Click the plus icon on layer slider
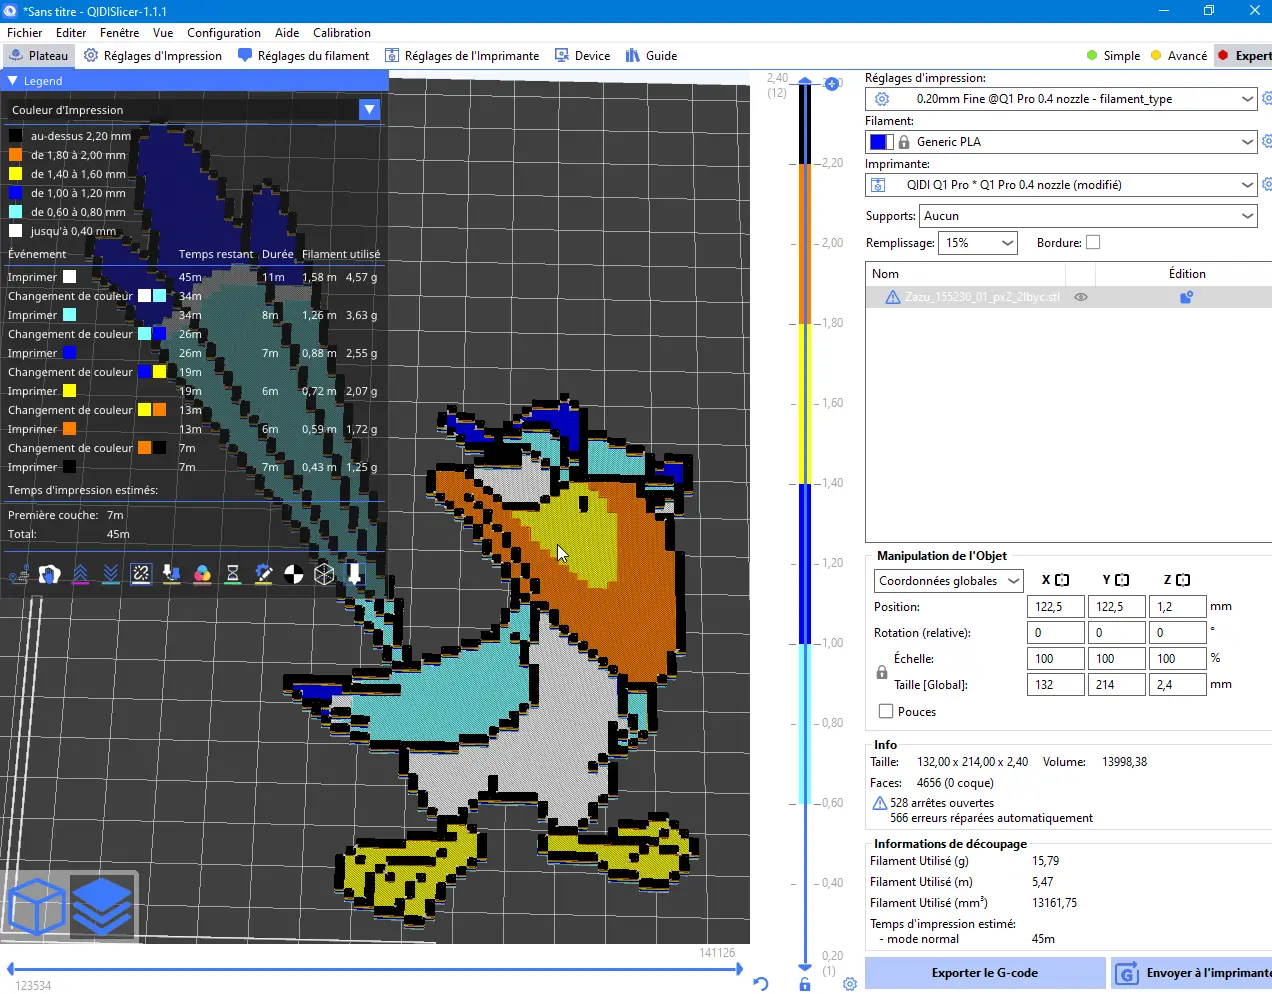 832,84
